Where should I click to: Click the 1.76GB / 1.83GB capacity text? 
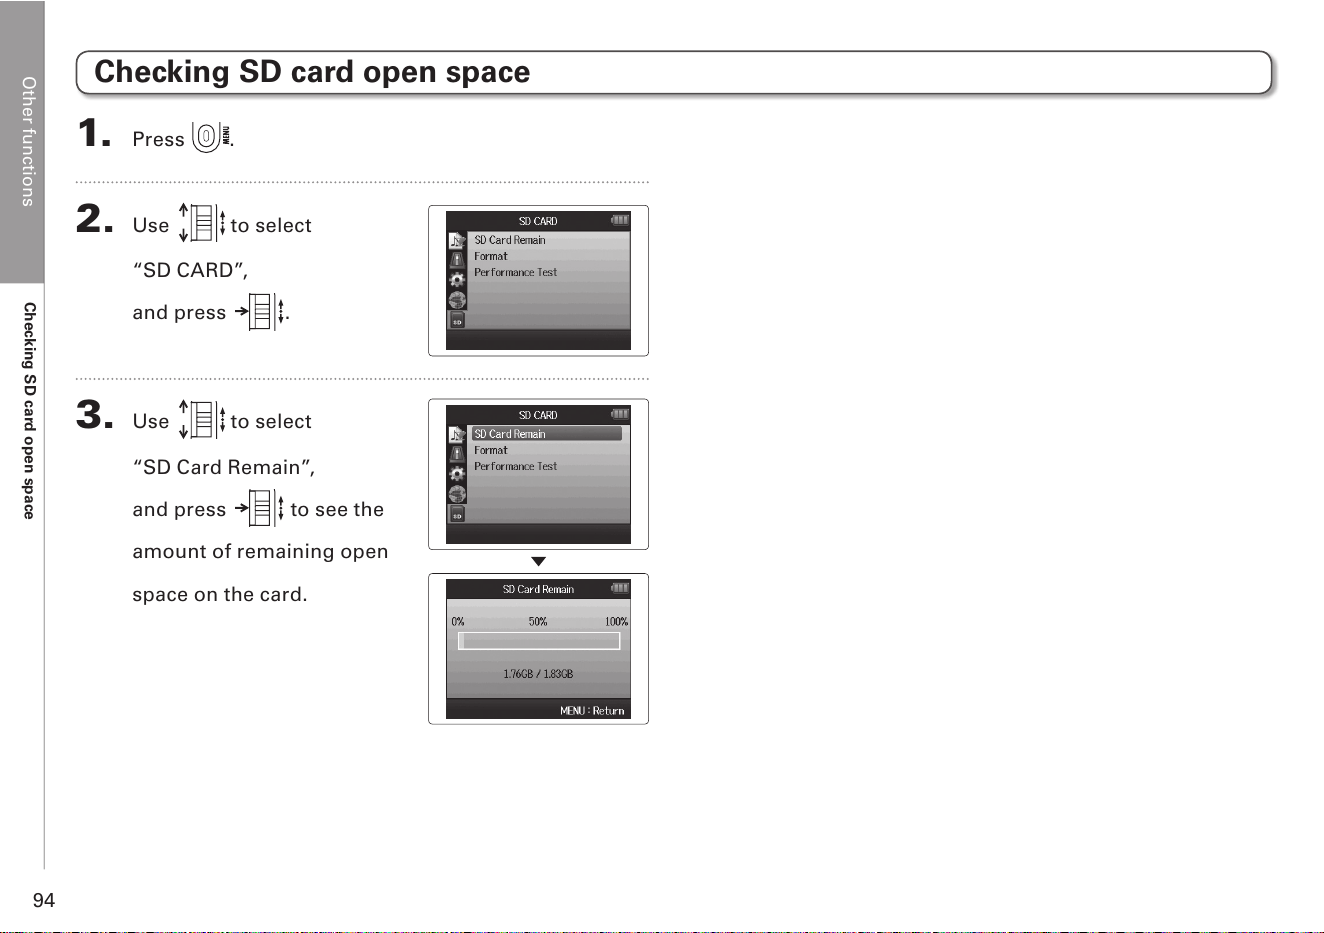pos(538,674)
